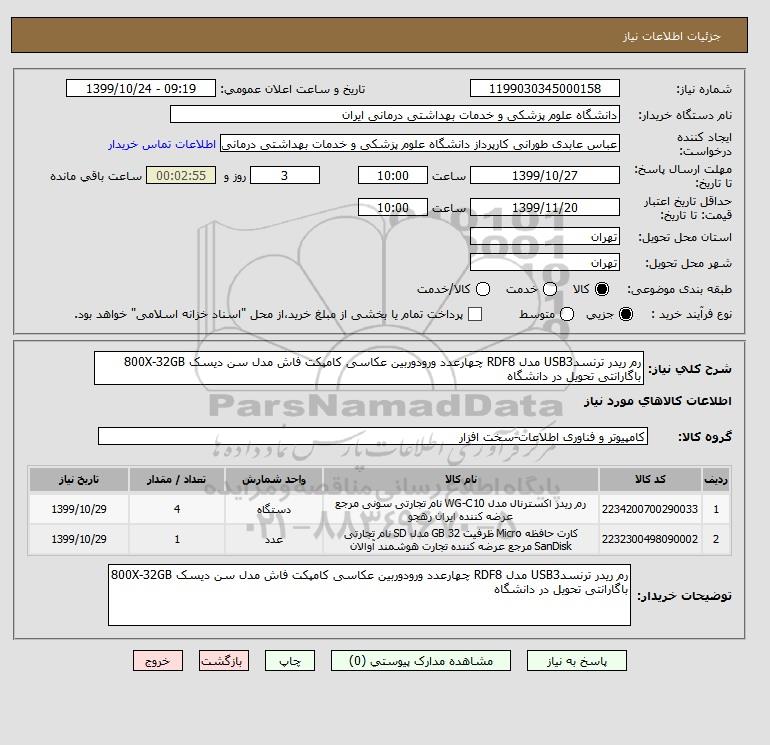Screen dimensions: 770x745
Task: Select the کالا/خدمت radio button
Action: pyautogui.click(x=483, y=289)
